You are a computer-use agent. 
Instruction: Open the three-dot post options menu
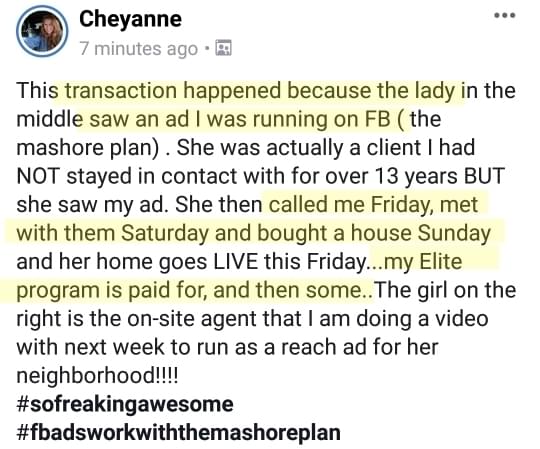pos(505,15)
